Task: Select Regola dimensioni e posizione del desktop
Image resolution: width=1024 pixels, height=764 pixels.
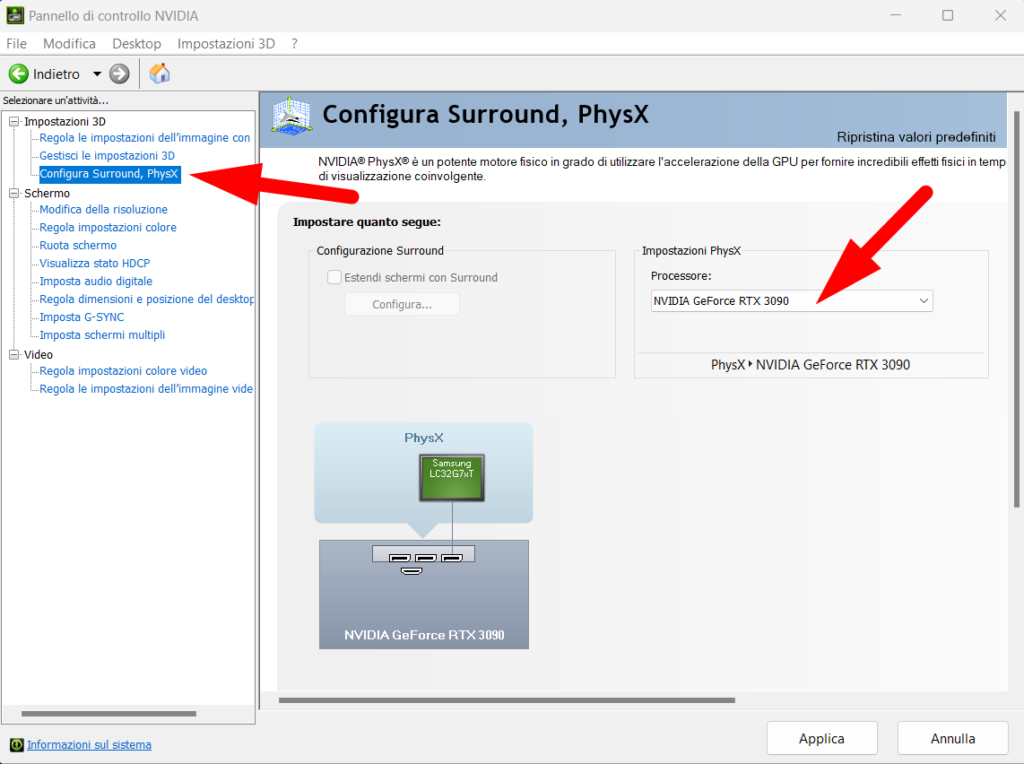Action: click(x=146, y=299)
